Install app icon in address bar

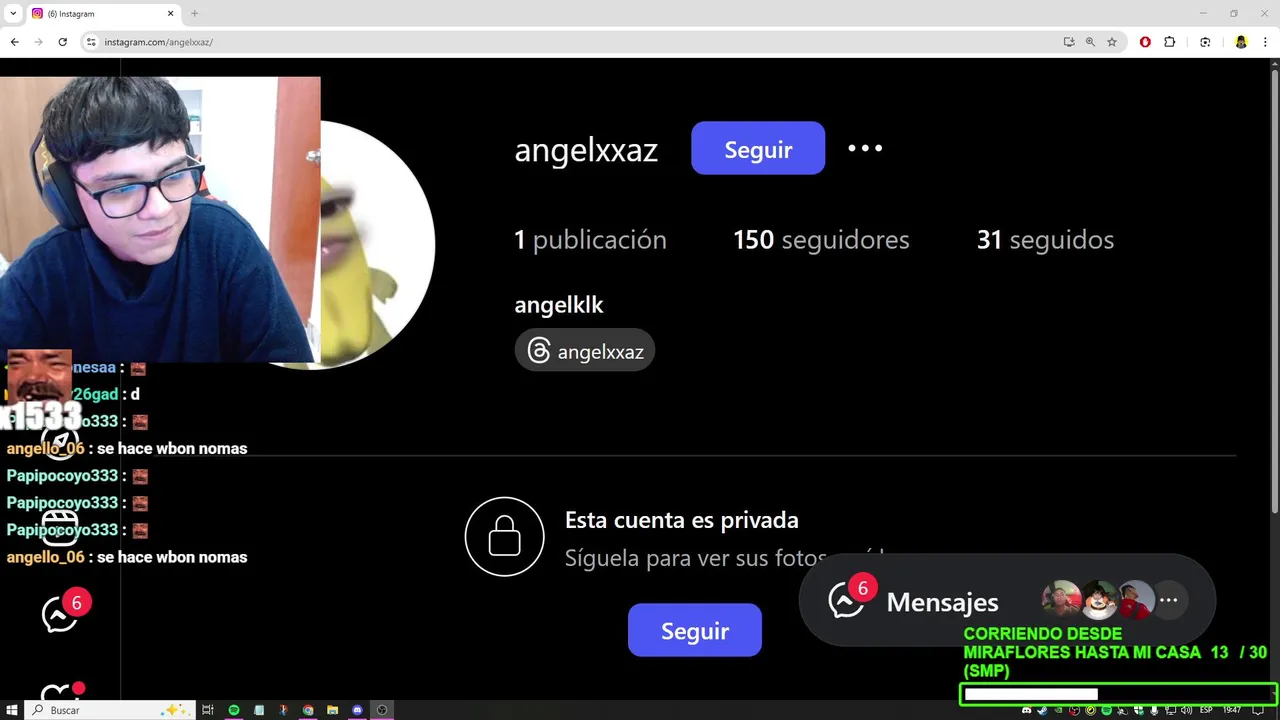1069,42
